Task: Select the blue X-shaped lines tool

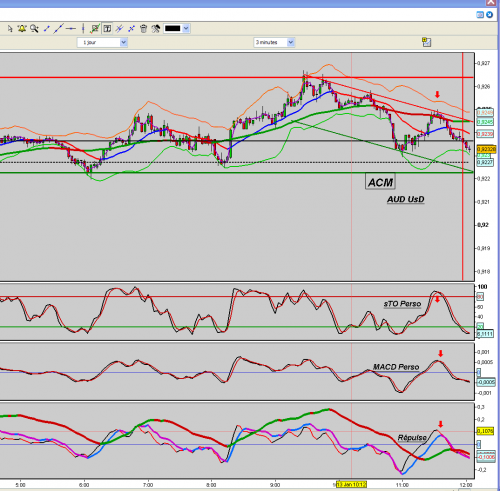Action: (x=131, y=29)
